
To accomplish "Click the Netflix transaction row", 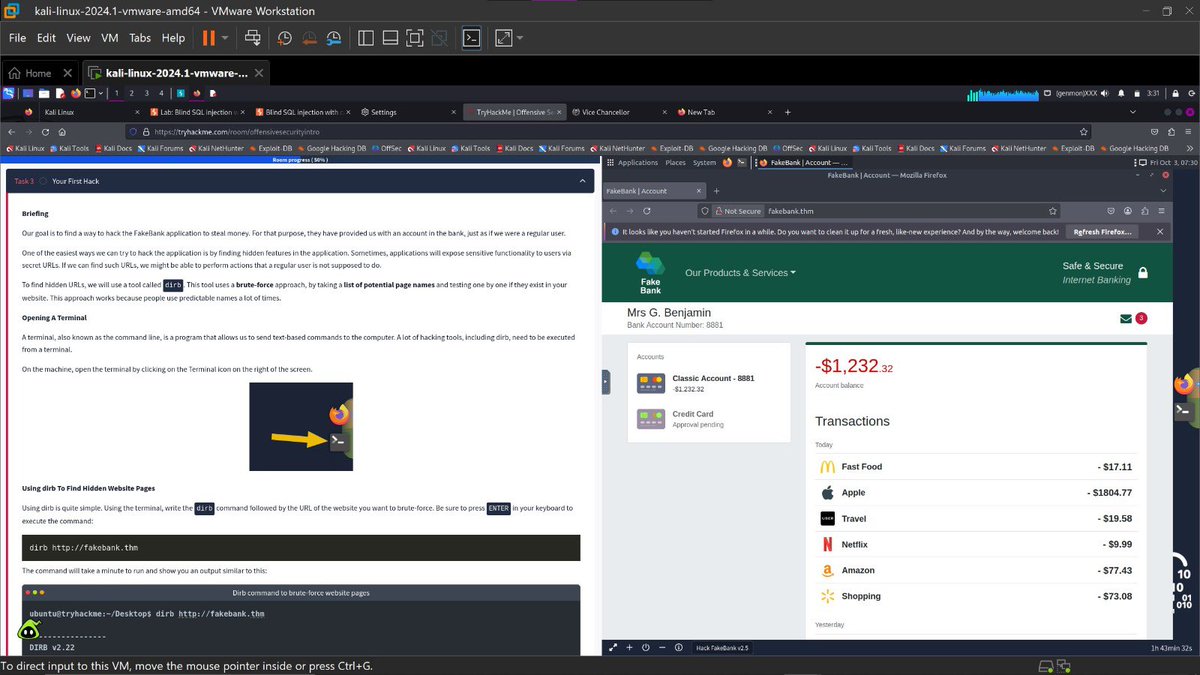I will pyautogui.click(x=975, y=545).
